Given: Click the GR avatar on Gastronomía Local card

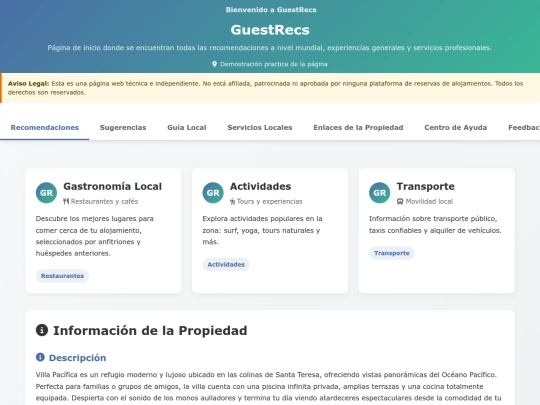Looking at the screenshot, I should tap(46, 193).
